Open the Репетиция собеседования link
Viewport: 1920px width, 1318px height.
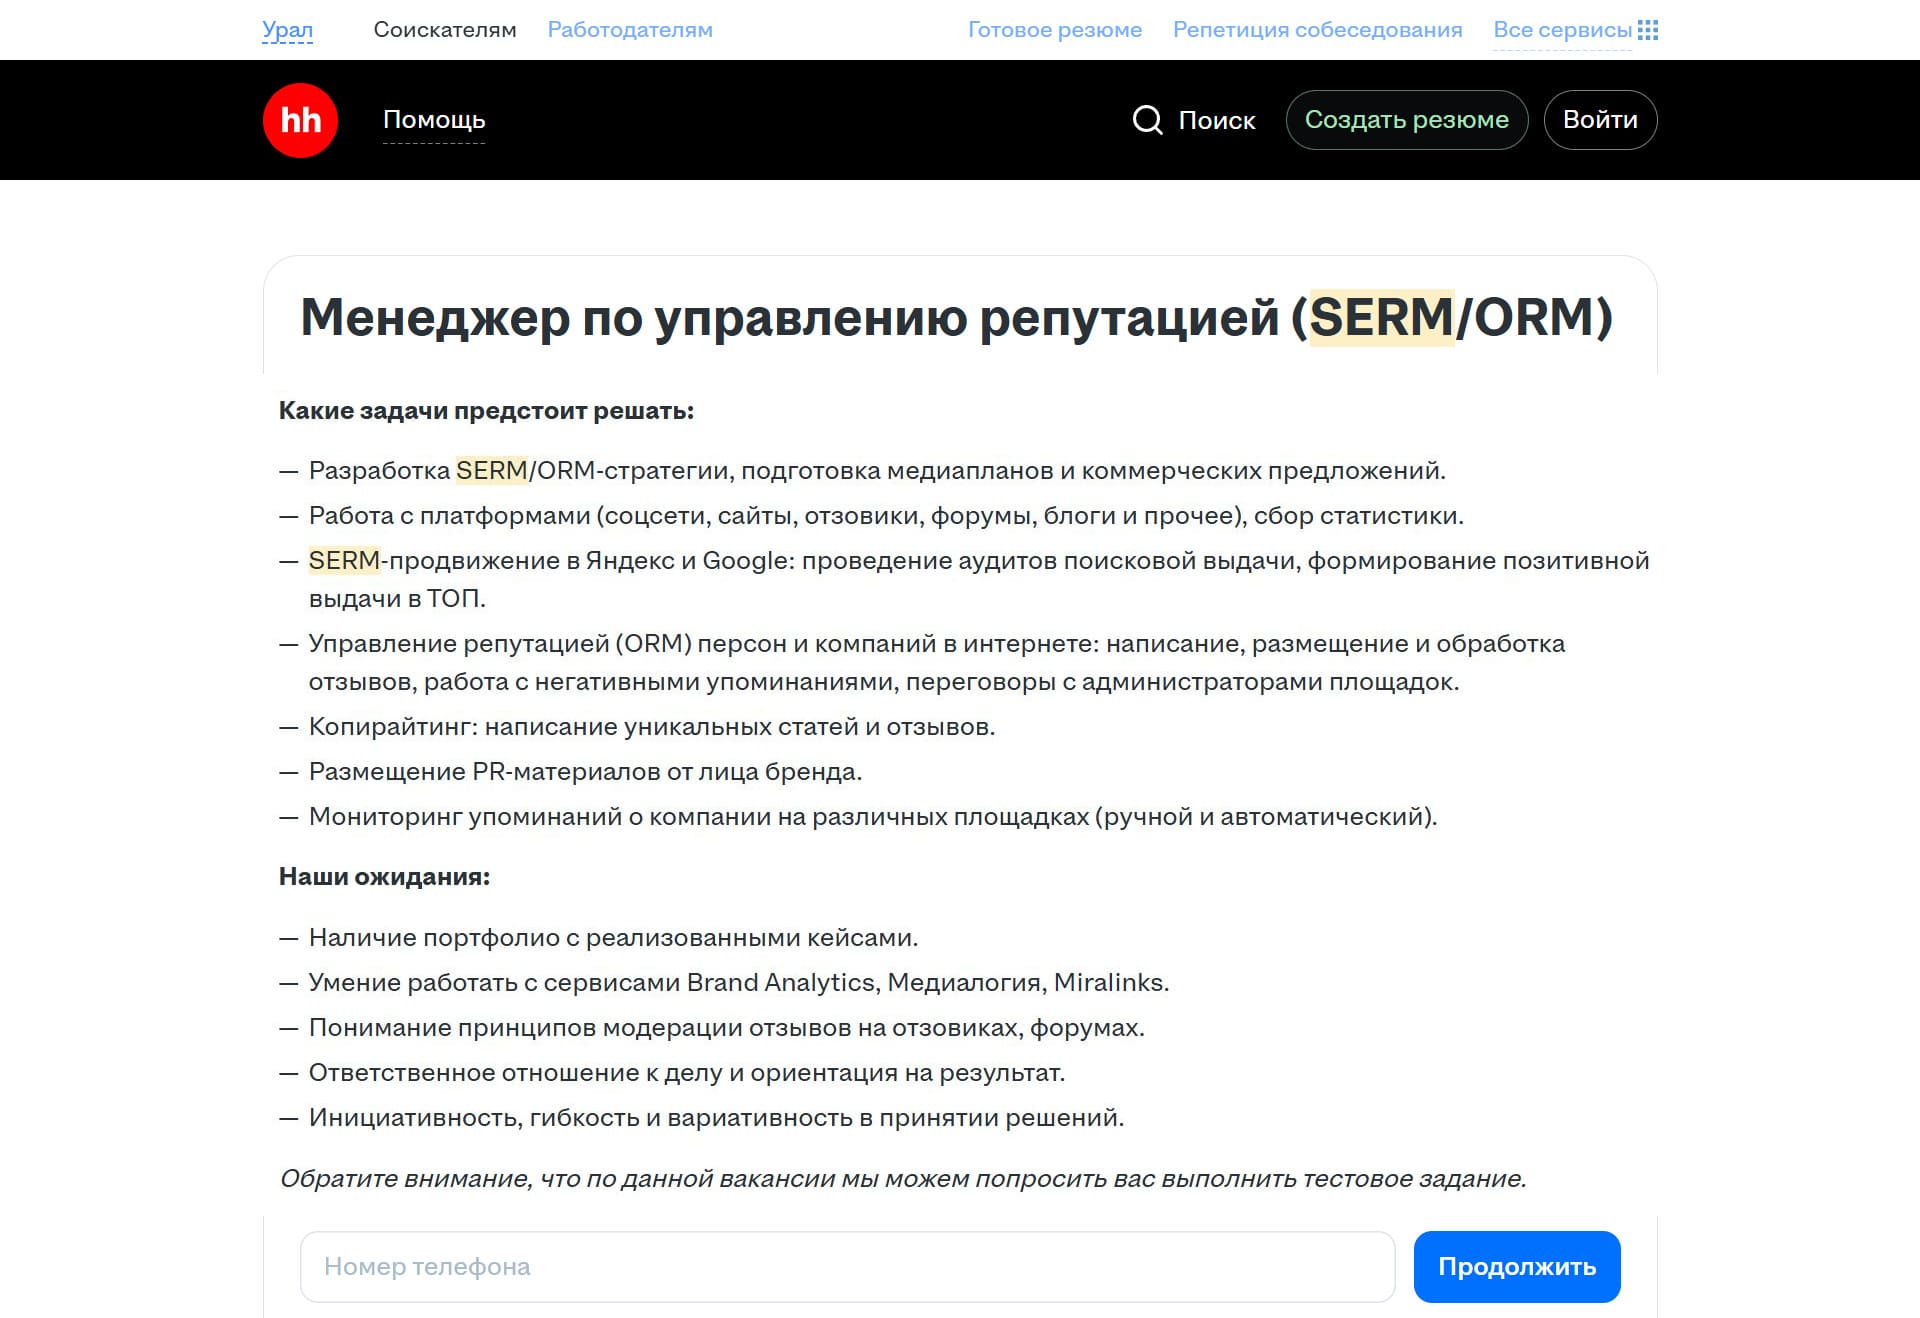(1317, 29)
